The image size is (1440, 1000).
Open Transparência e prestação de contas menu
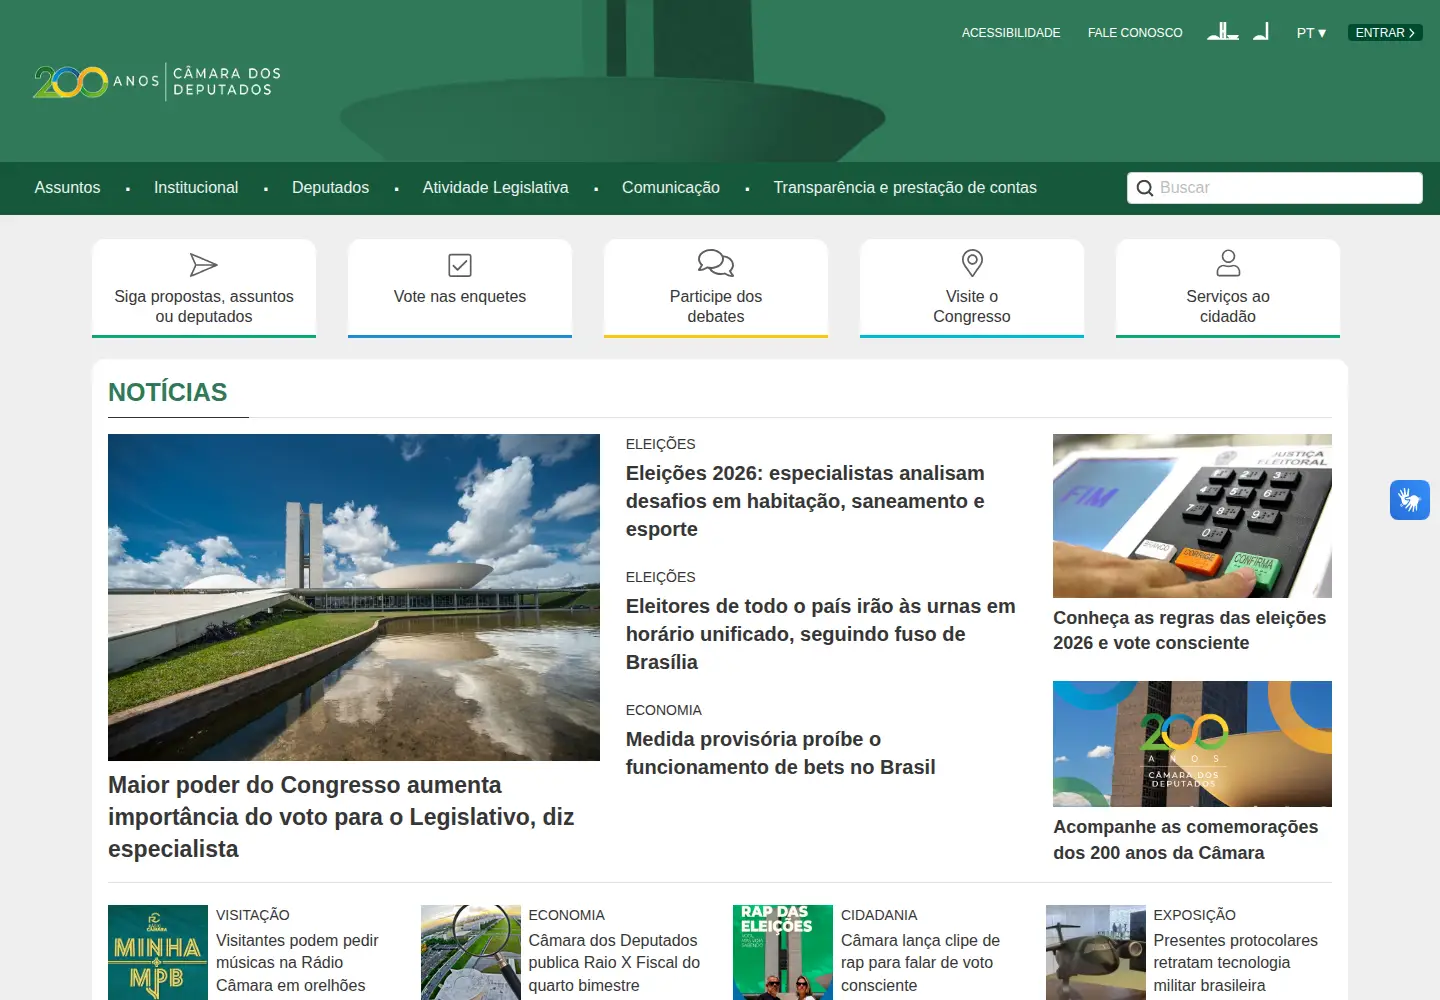pyautogui.click(x=905, y=188)
